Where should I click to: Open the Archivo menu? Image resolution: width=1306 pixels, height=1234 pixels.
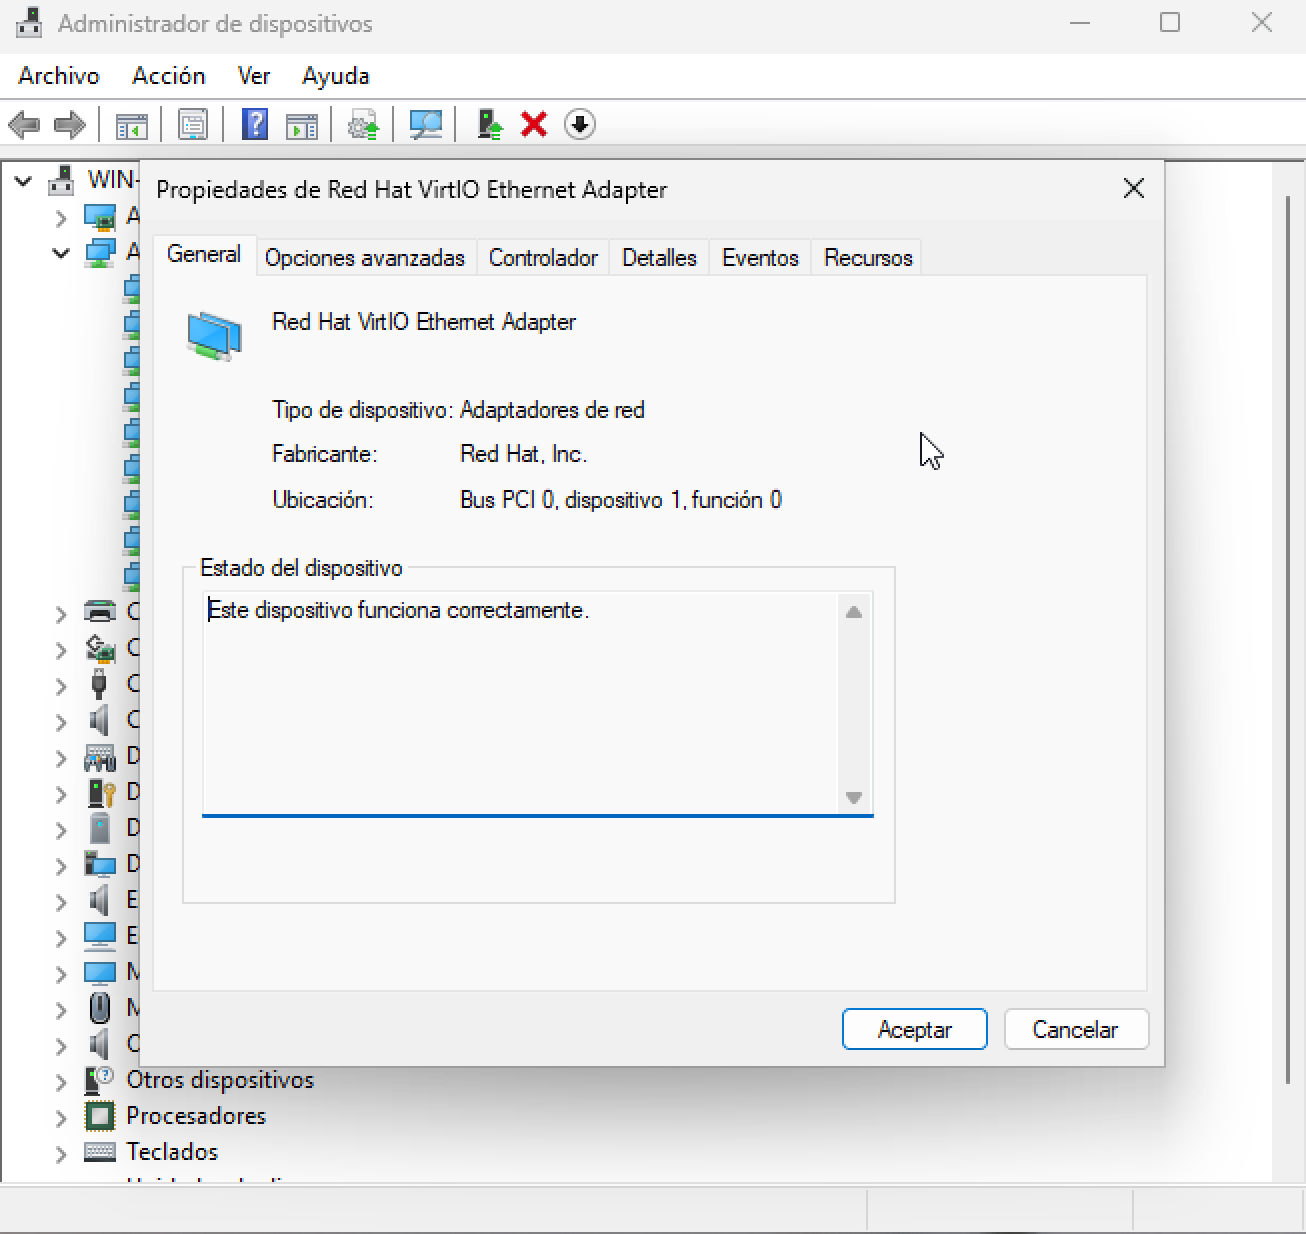pyautogui.click(x=59, y=76)
